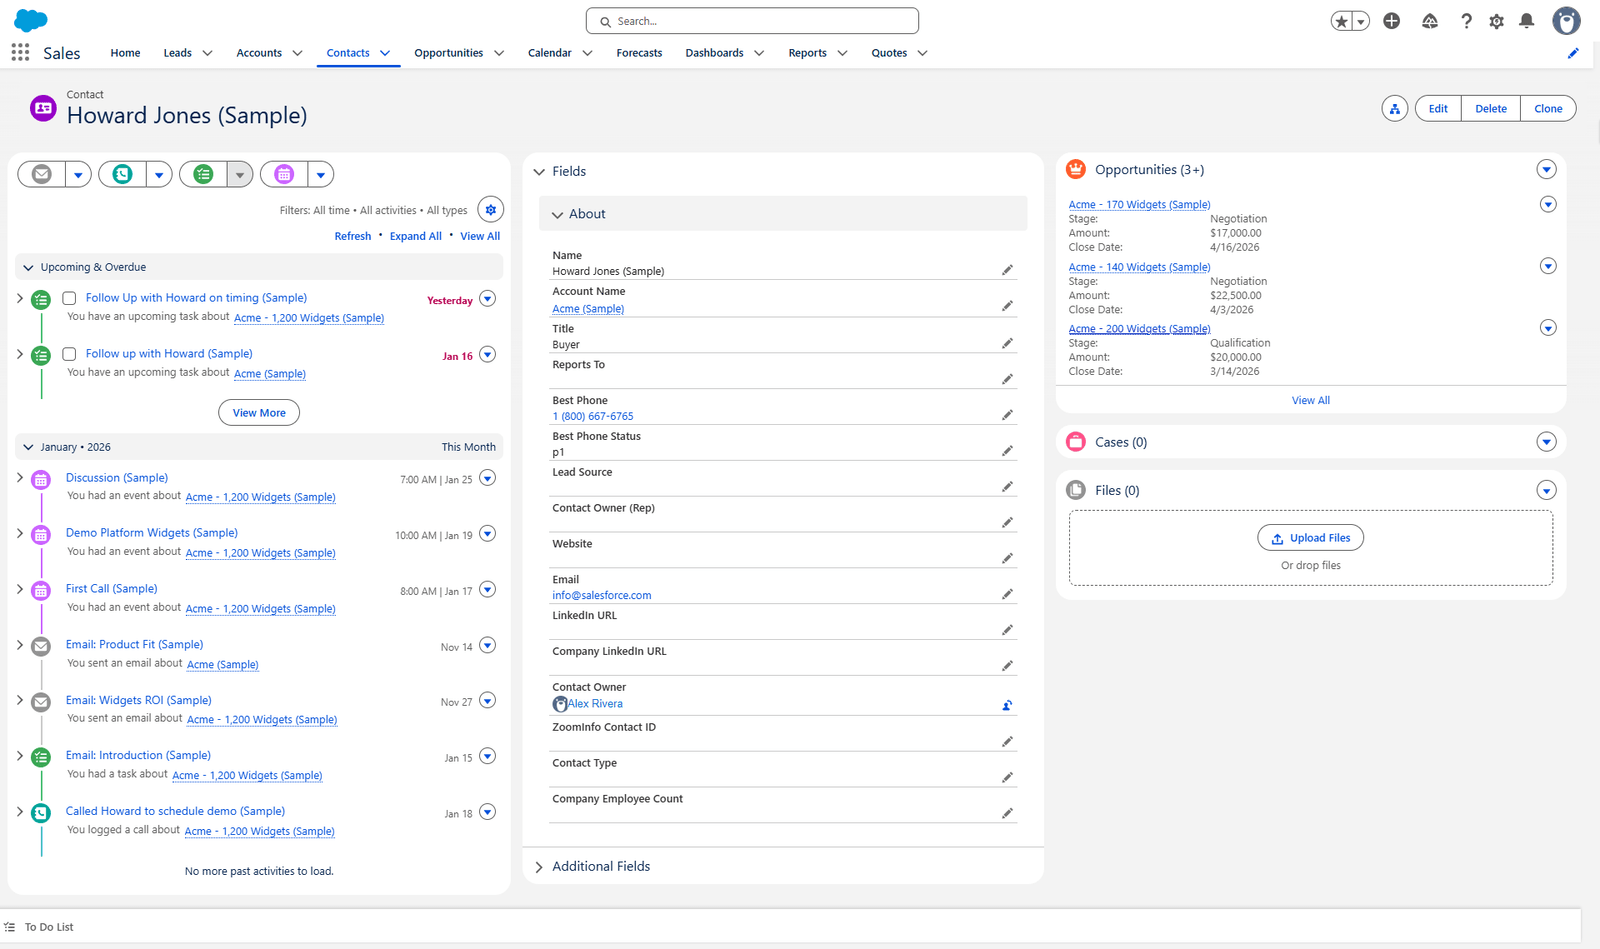Screen dimensions: 1600x949
Task: Click the View More activities button
Action: pos(259,413)
